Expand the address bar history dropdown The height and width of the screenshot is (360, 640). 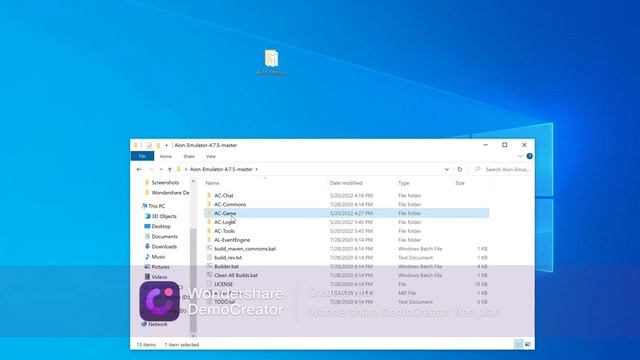pos(447,169)
